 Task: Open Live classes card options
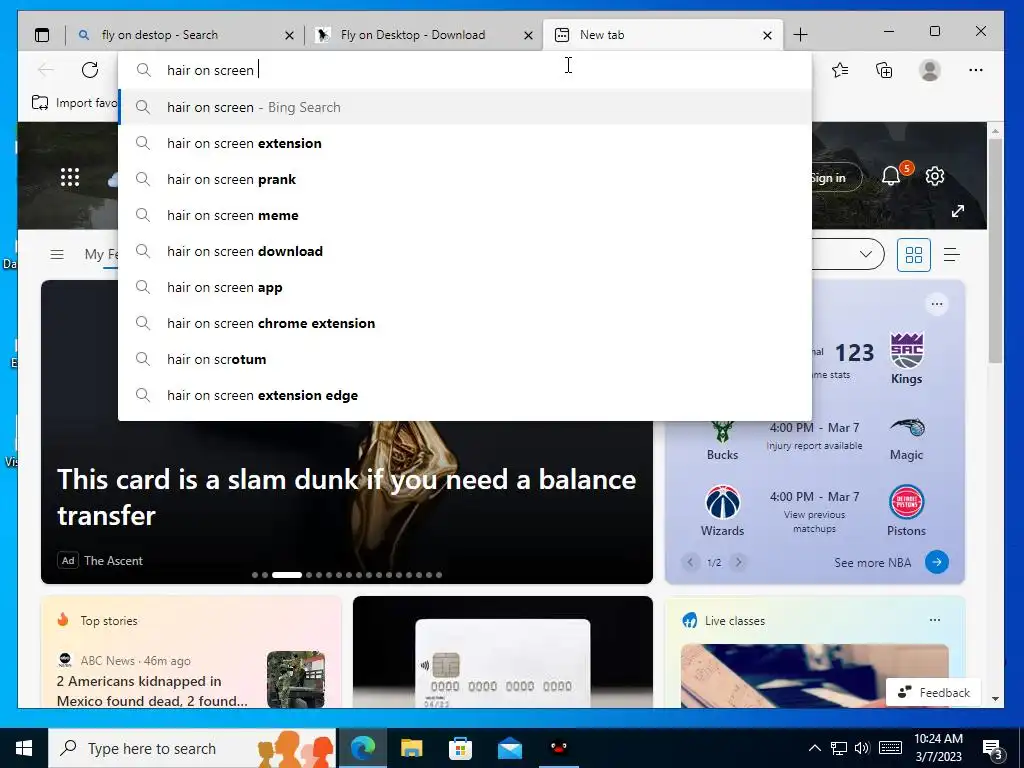tap(935, 620)
